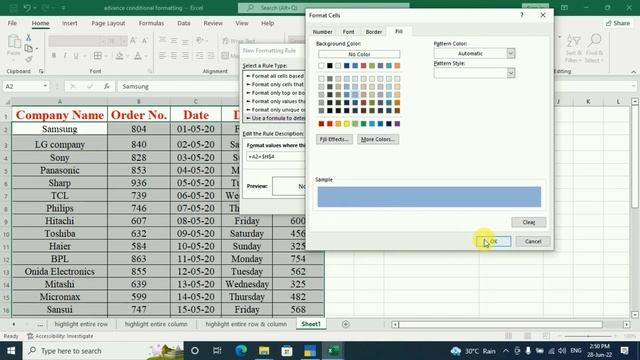Viewport: 640px width, 360px height.
Task: Open the Page Layout ribbon tab
Action: [108, 23]
